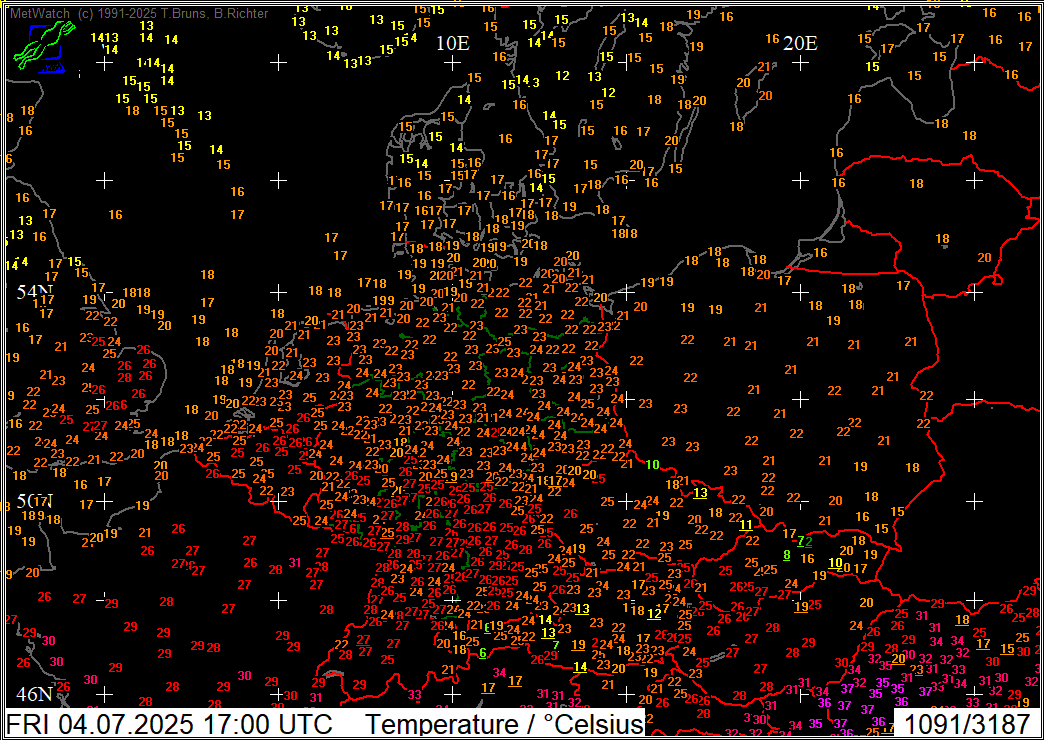Click the FRI 04.07.2025 17:00 UTC timestamp
This screenshot has height=740, width=1044.
[x=169, y=723]
